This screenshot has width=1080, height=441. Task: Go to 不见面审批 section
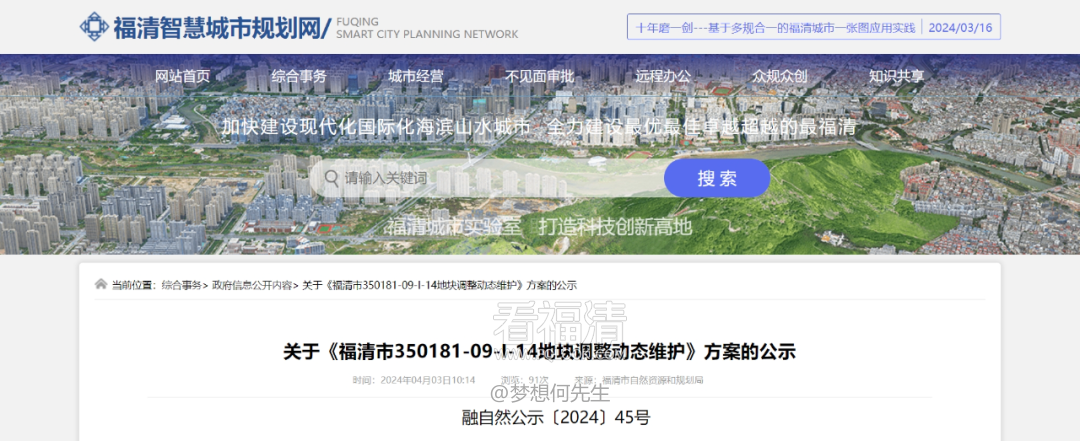tap(539, 76)
